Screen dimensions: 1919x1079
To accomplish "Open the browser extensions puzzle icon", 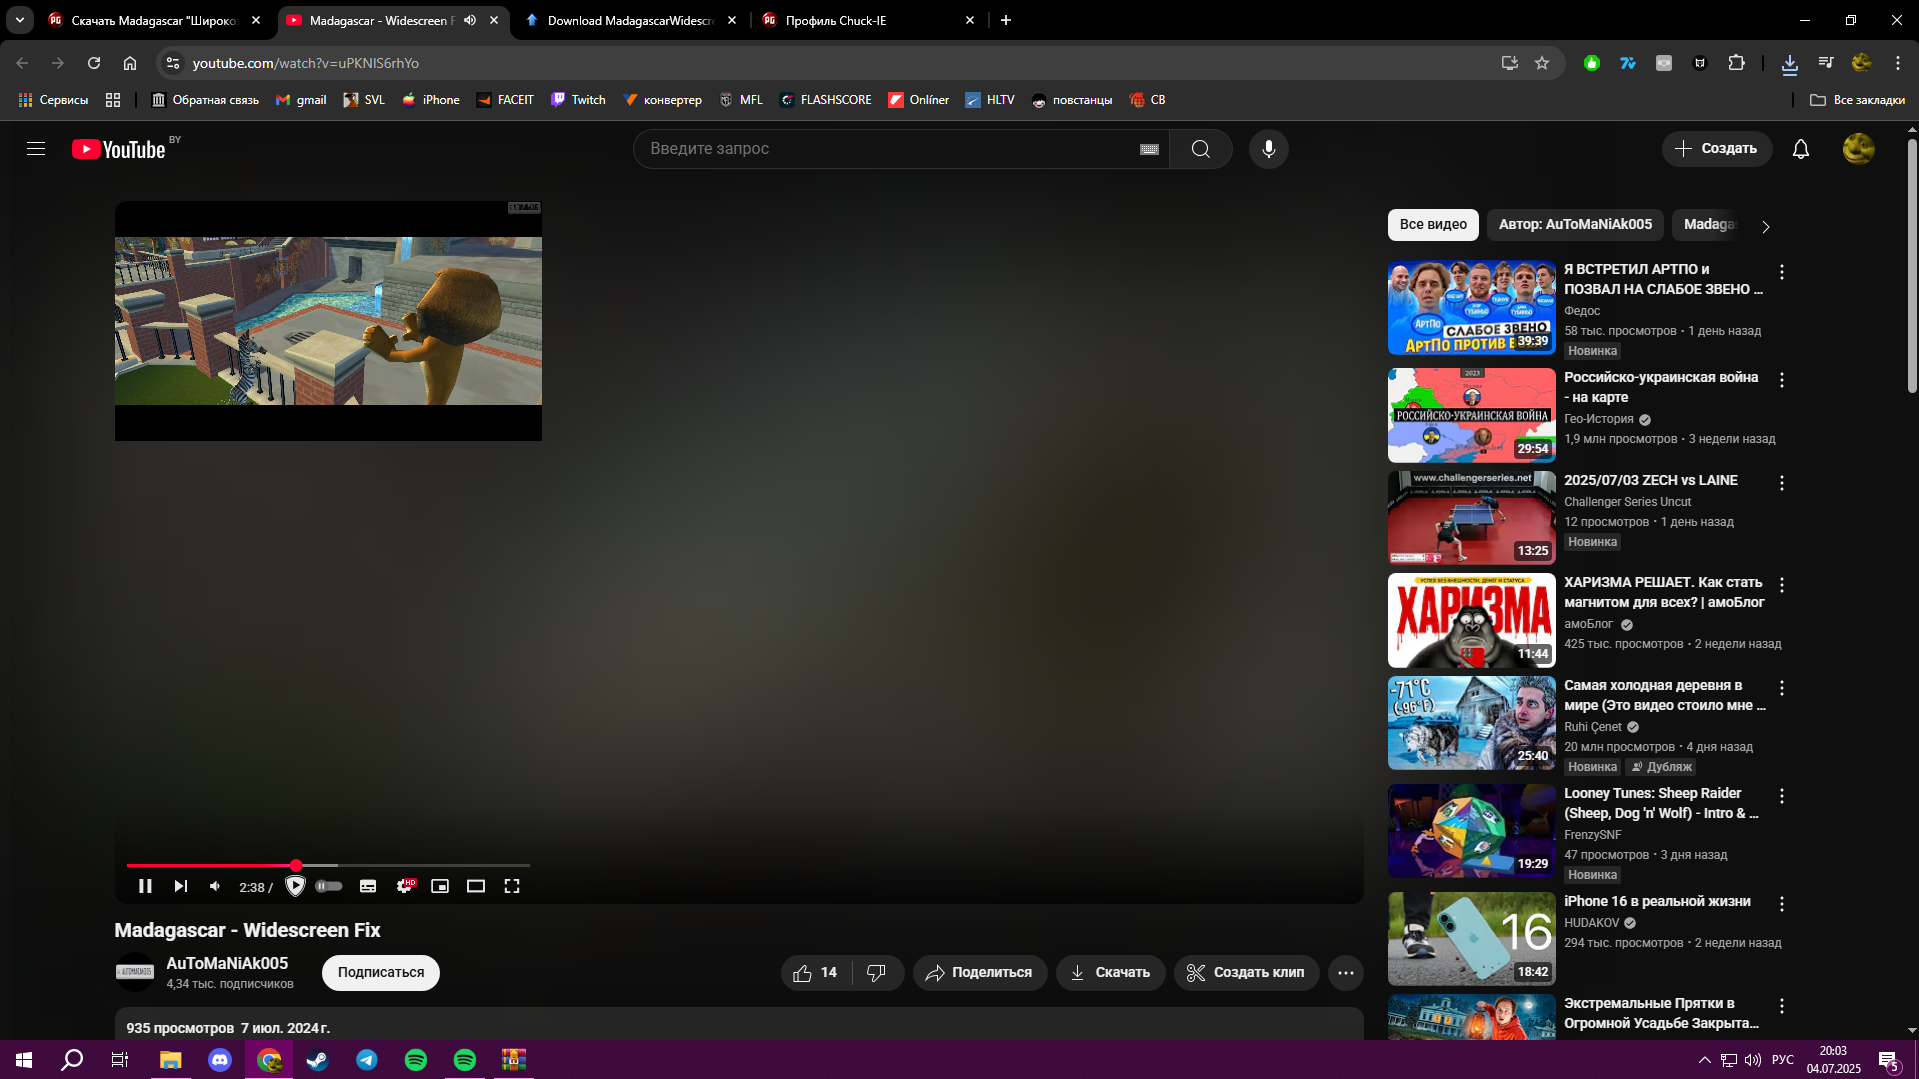I will [x=1736, y=63].
